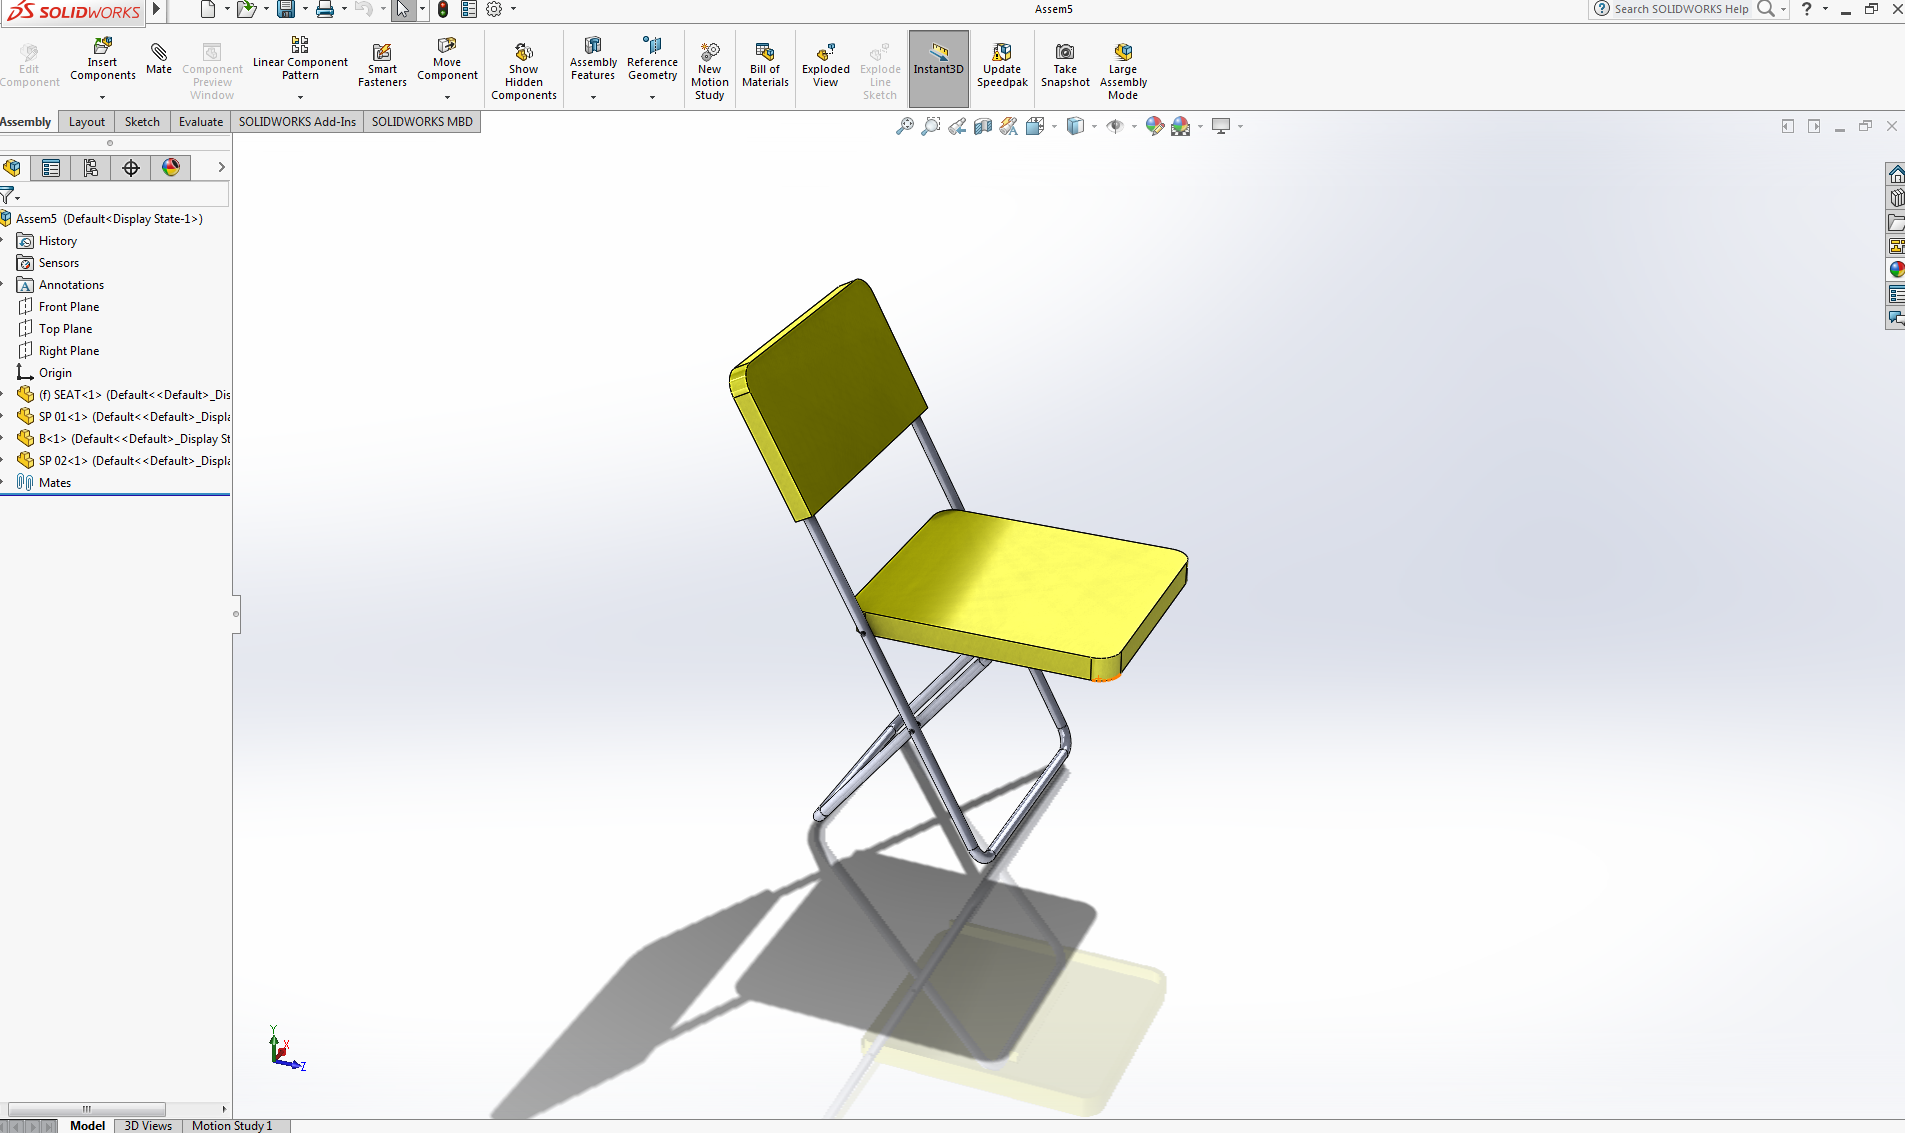The width and height of the screenshot is (1905, 1133).
Task: Open the SOLIDWORKS MBD tab
Action: coord(422,122)
